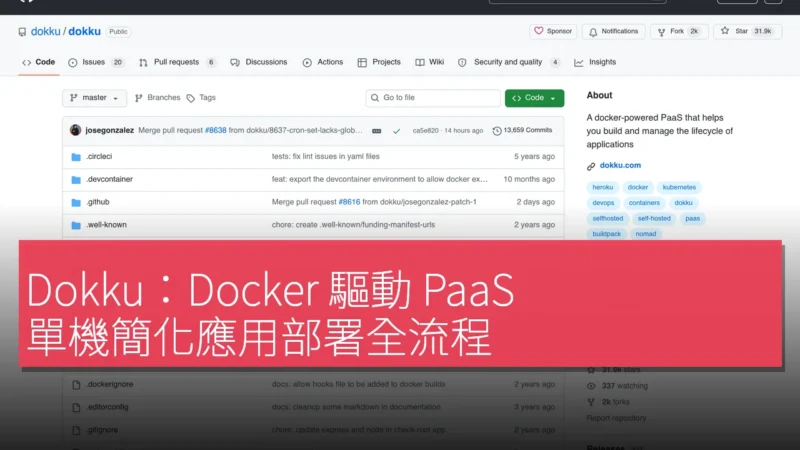Click josegonzalez avatar image
This screenshot has height=450, width=800.
pos(76,130)
